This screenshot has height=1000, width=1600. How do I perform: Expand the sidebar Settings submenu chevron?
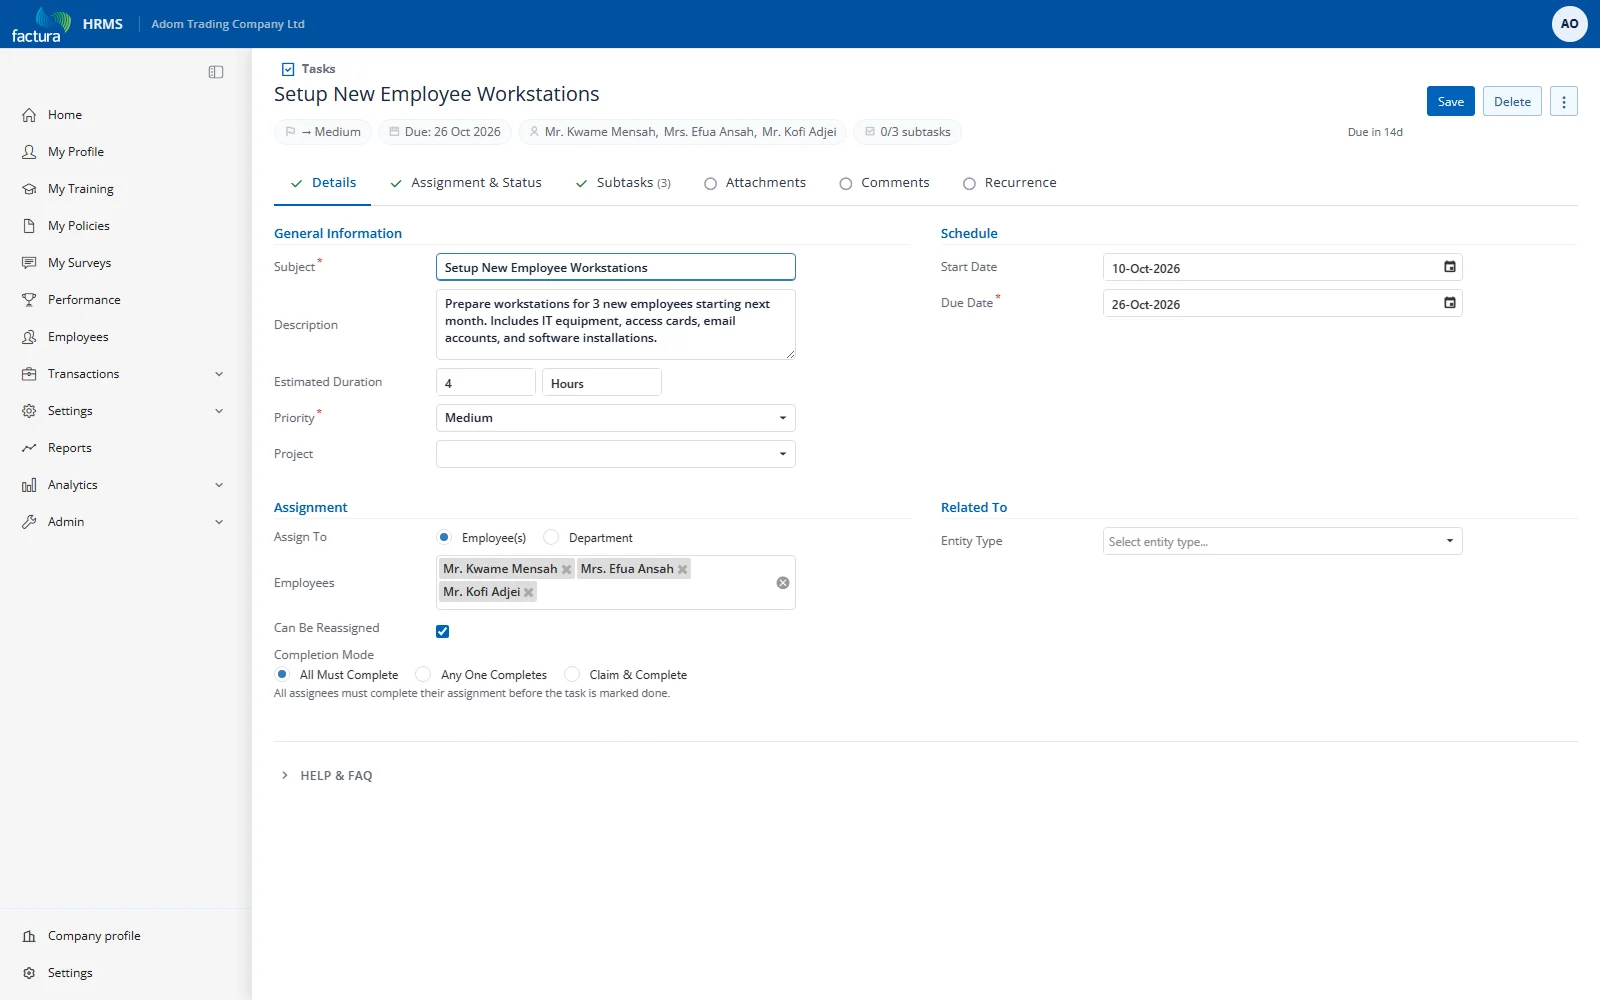click(x=219, y=411)
